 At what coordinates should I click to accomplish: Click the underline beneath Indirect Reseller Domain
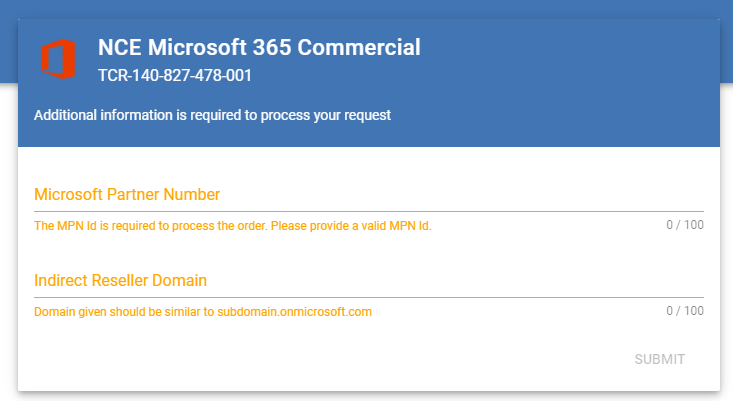click(x=368, y=297)
